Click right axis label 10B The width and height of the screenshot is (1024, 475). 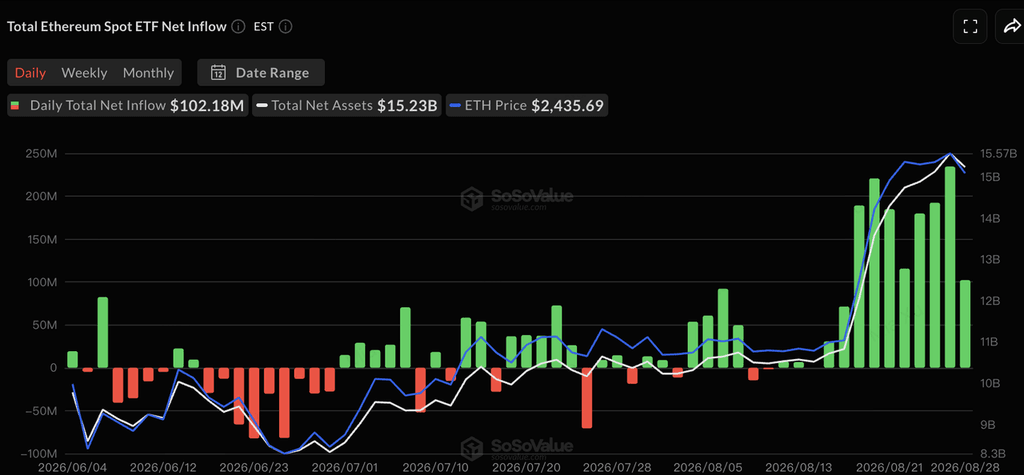click(991, 383)
